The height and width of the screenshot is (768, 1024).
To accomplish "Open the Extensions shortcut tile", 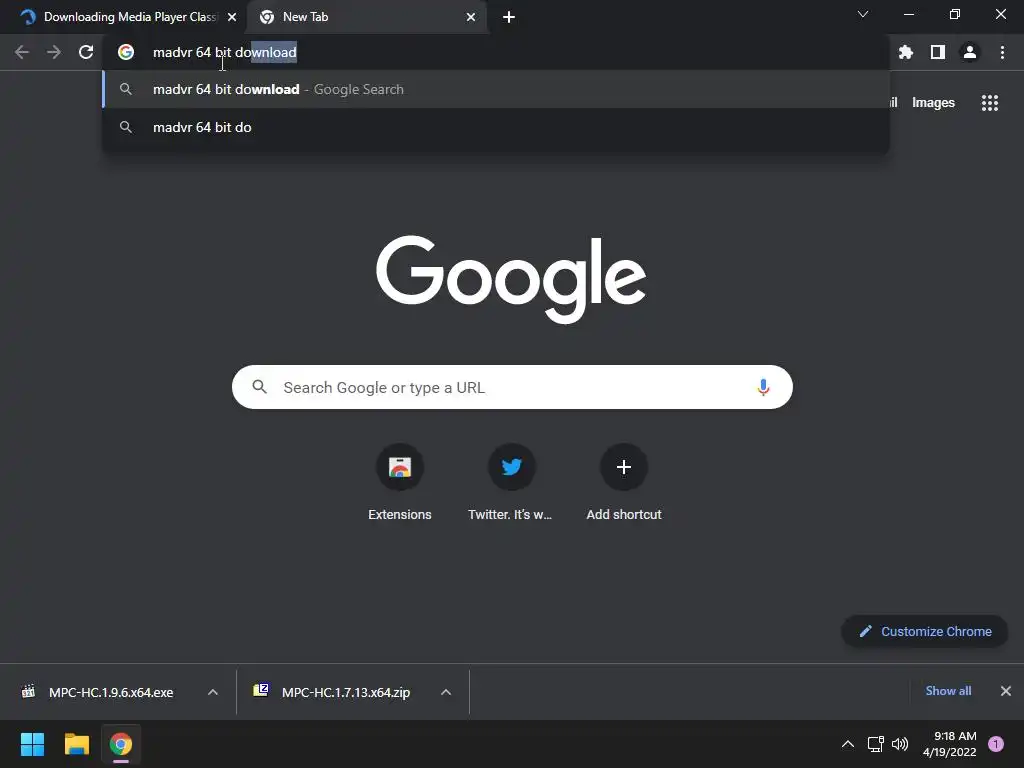I will 400,483.
